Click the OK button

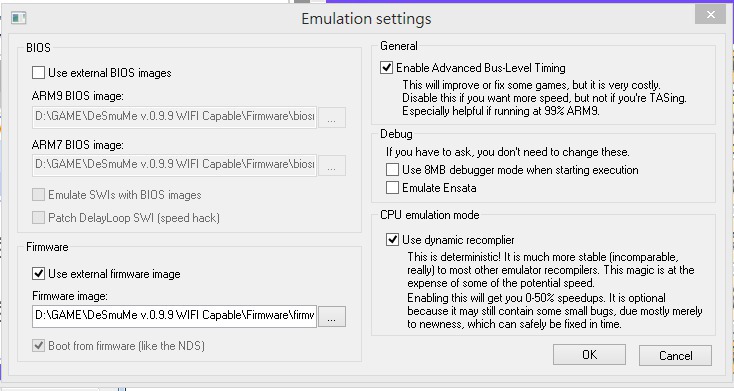589,355
